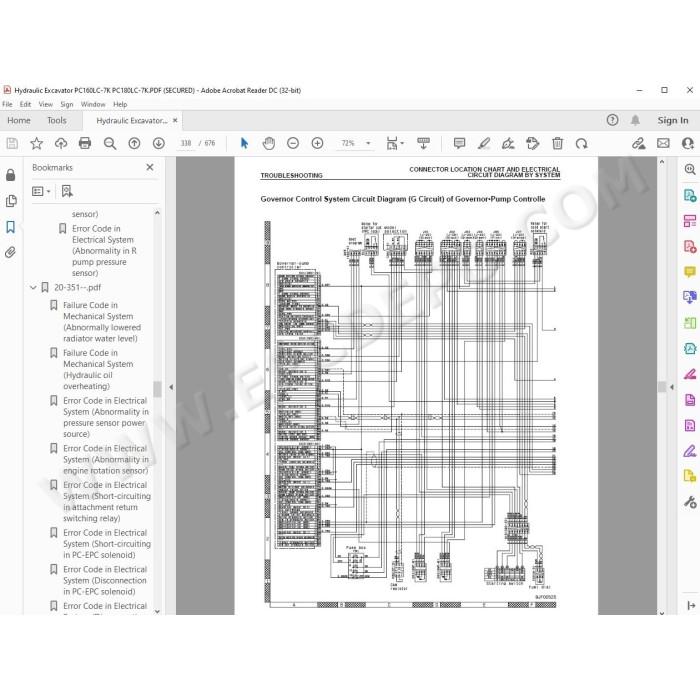Open bookmark Abnormality in engine rotation sensor
Viewport: 700px width, 700px height.
(x=106, y=459)
